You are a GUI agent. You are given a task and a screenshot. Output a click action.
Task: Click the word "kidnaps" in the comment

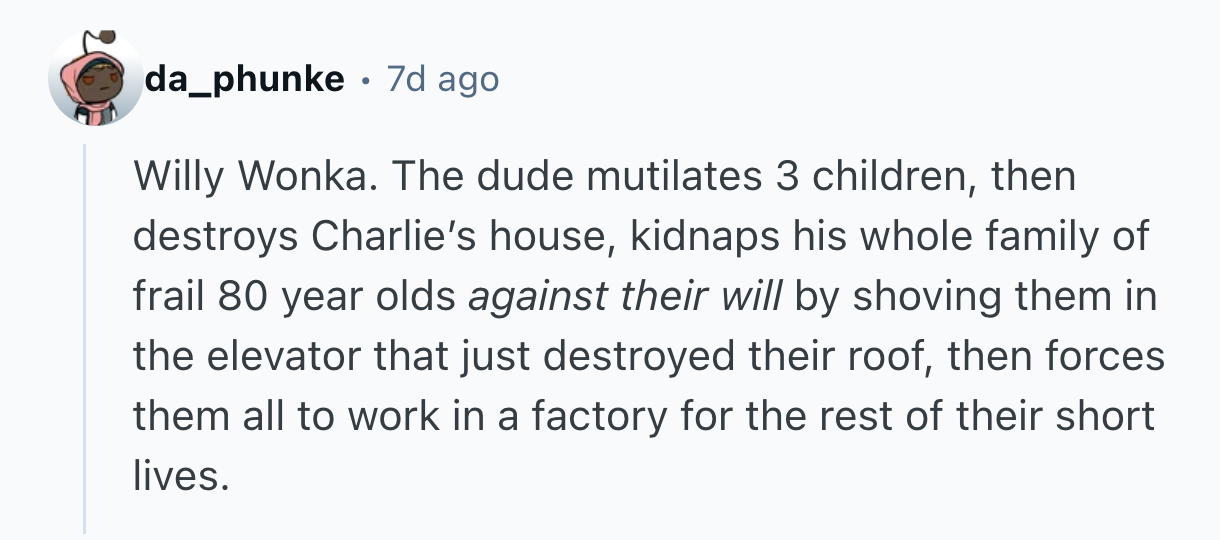point(713,237)
